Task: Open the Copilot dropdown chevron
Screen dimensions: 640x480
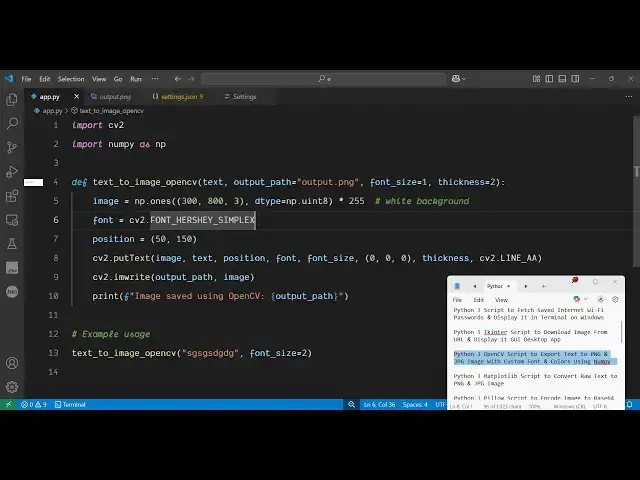Action: click(464, 79)
